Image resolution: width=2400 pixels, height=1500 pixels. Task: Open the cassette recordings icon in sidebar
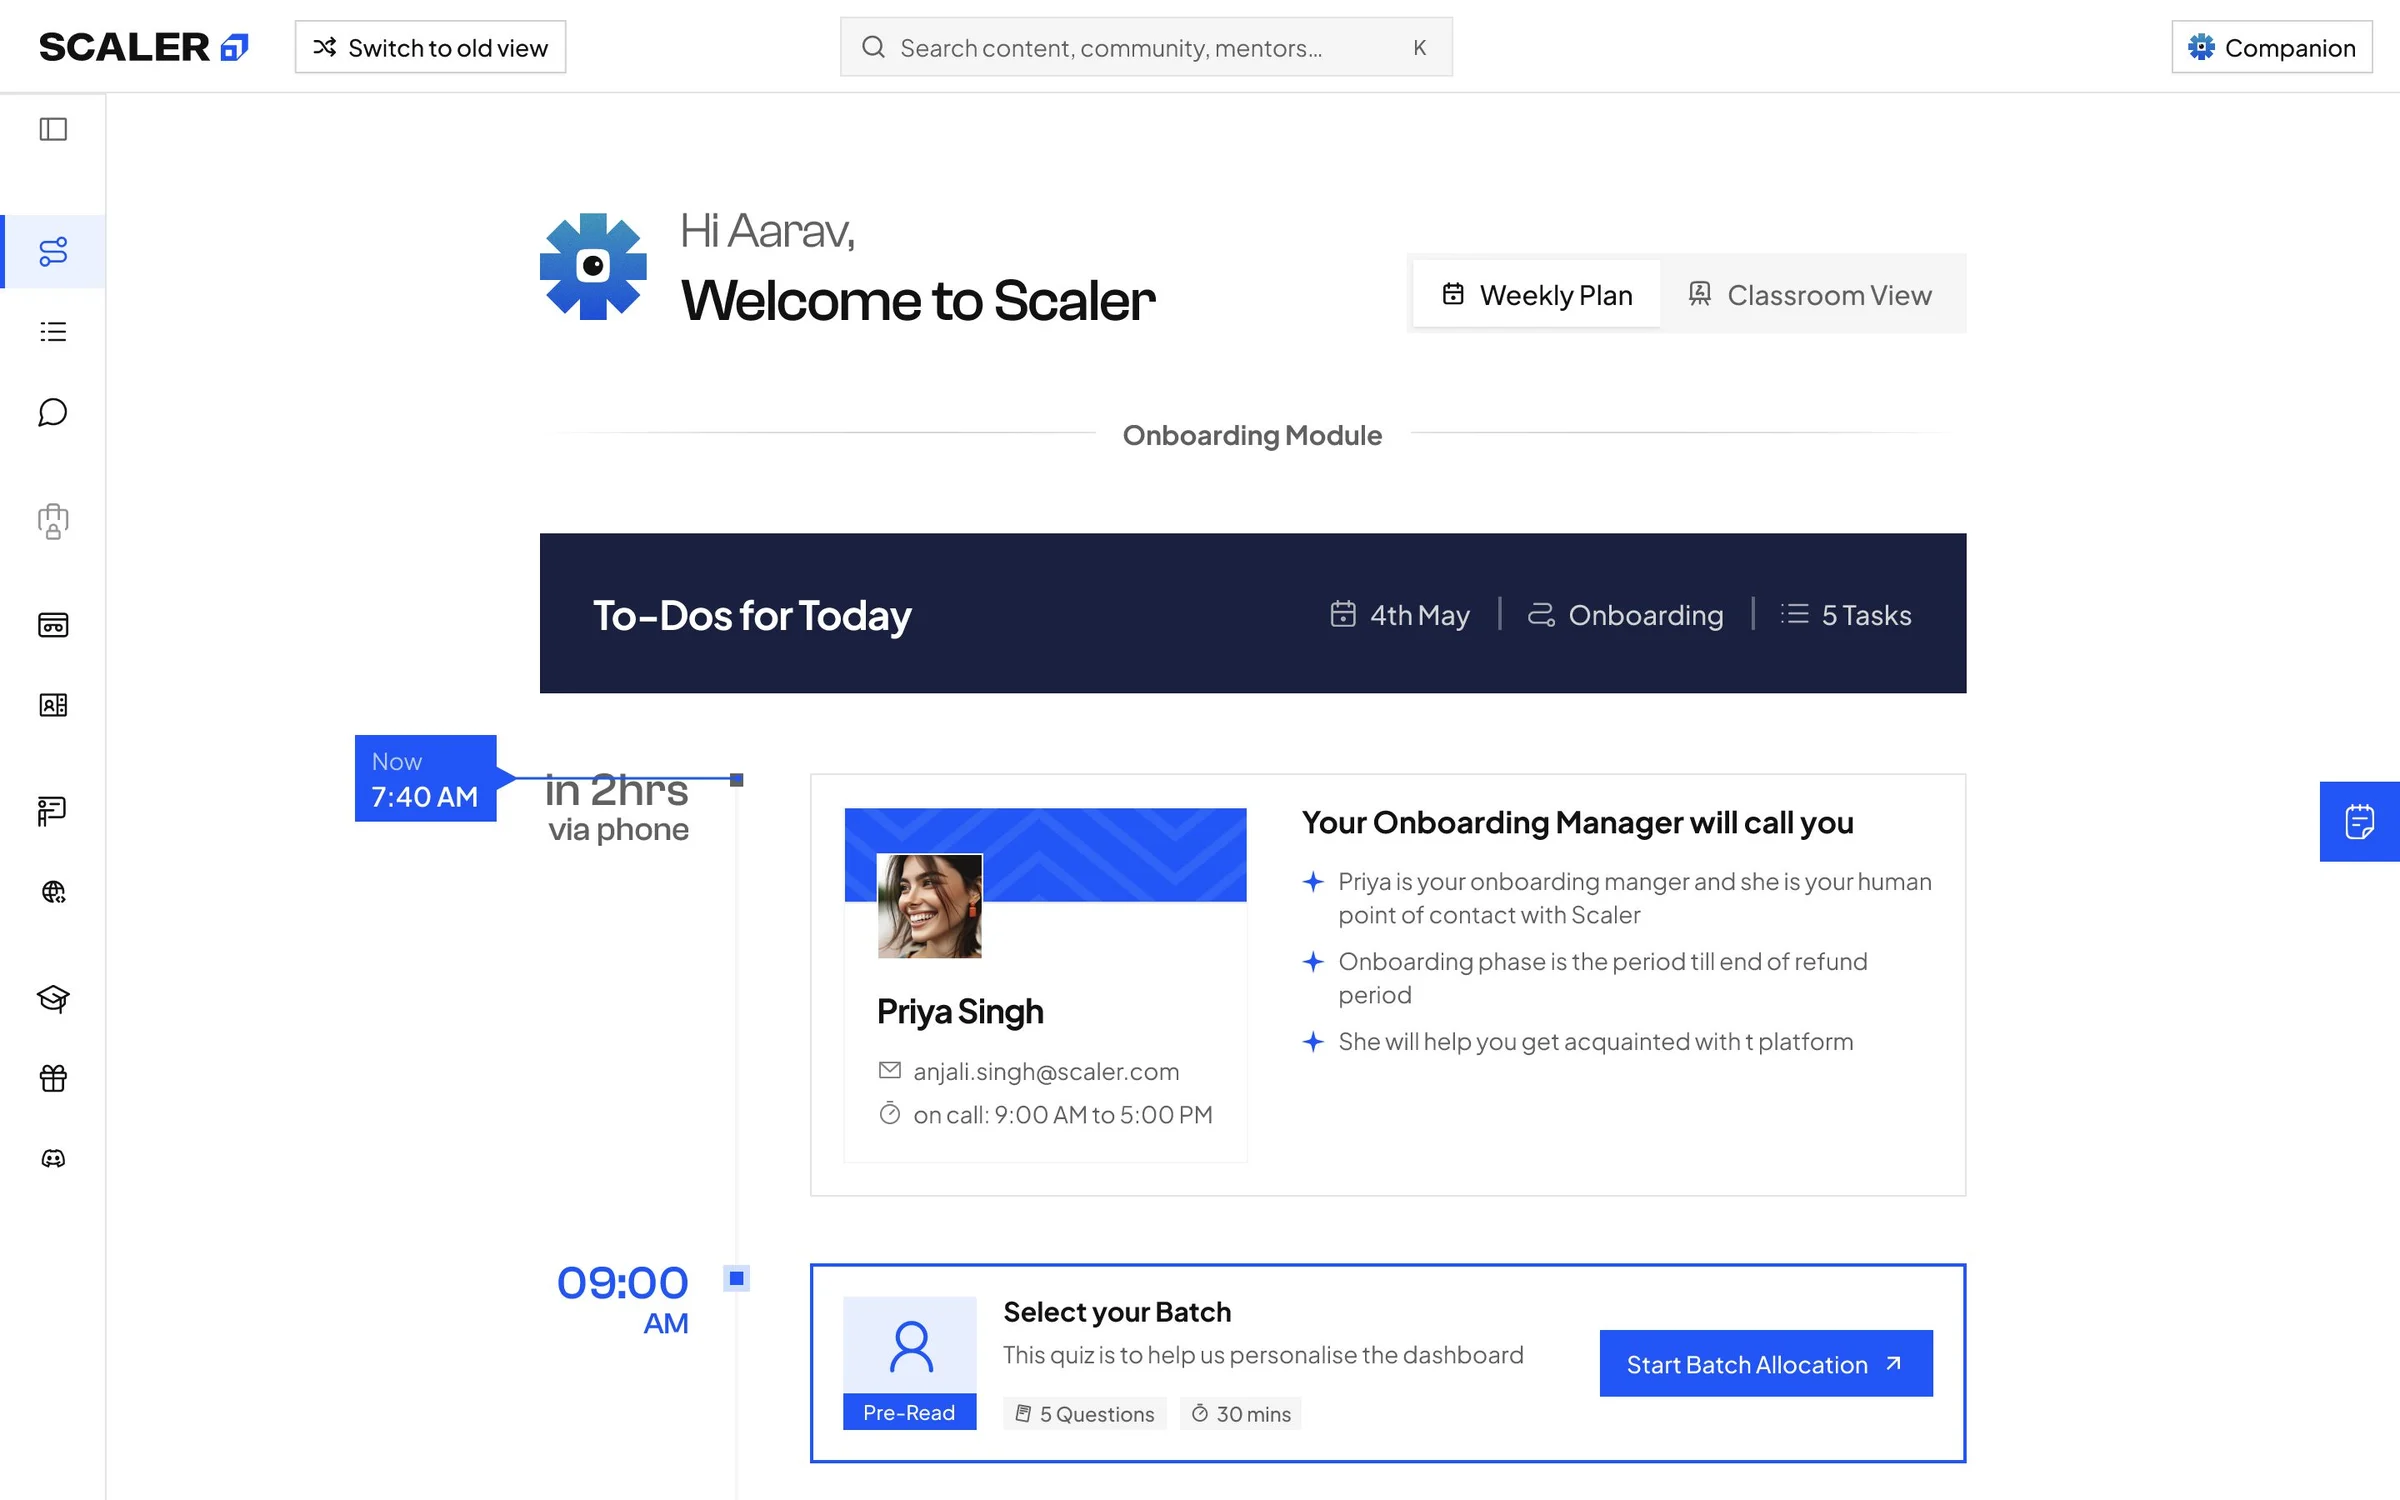pos(53,625)
